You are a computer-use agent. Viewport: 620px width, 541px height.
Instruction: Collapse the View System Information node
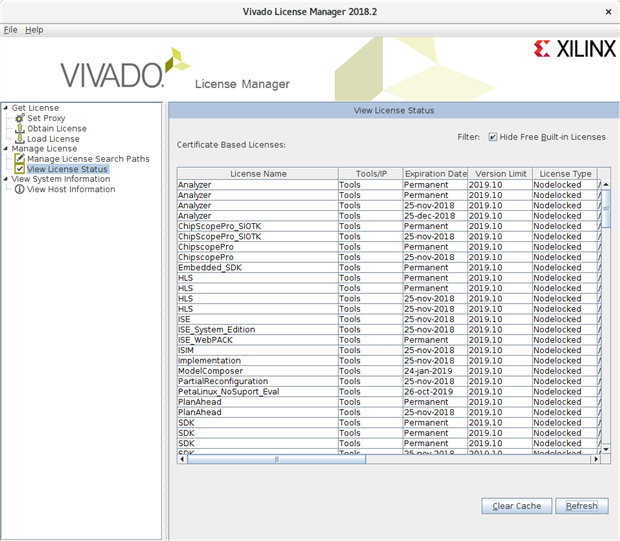tap(6, 179)
